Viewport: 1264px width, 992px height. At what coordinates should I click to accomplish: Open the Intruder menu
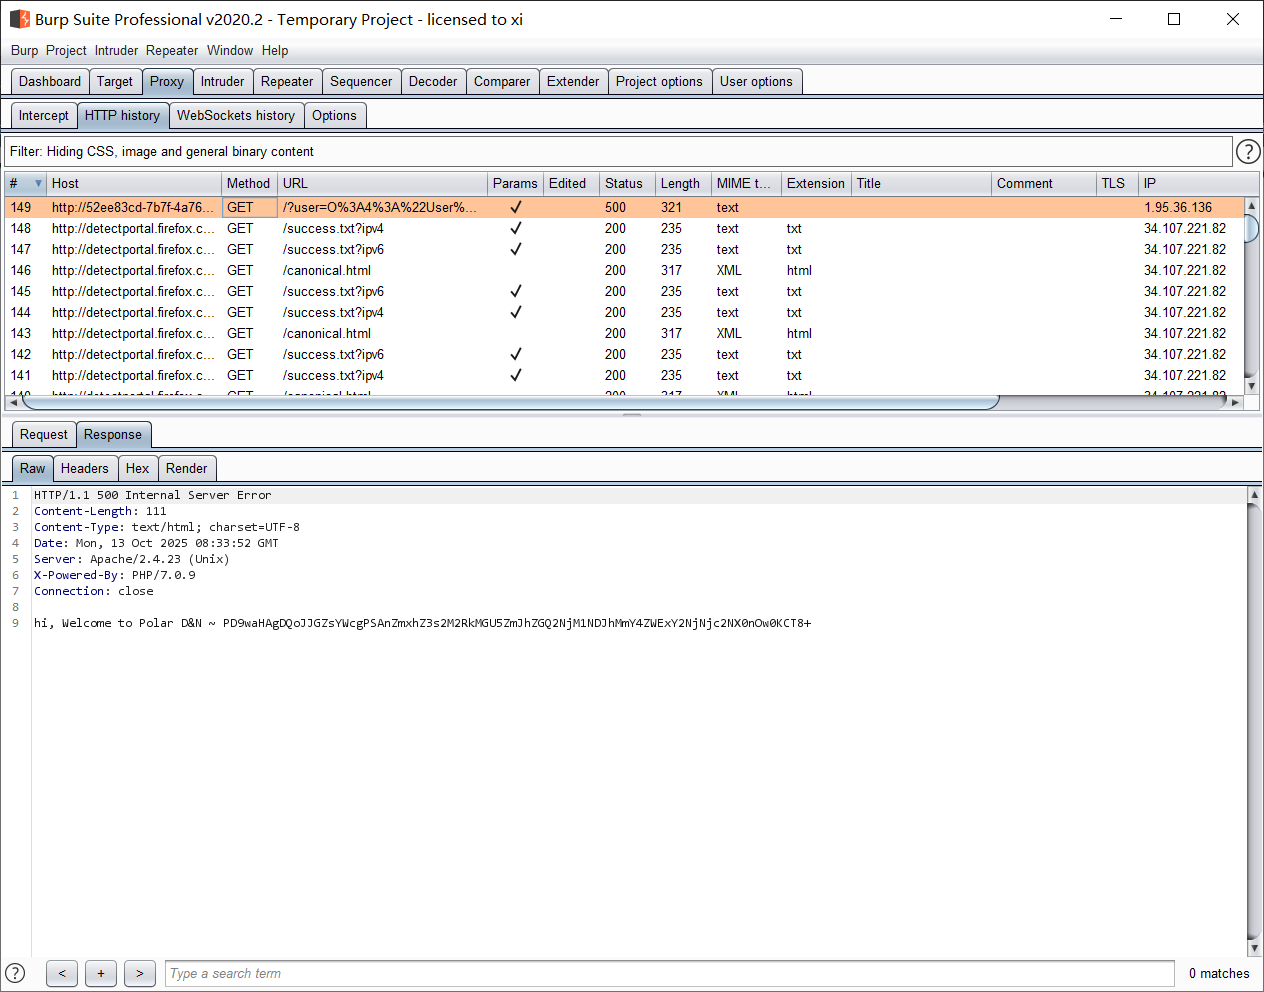click(x=116, y=51)
